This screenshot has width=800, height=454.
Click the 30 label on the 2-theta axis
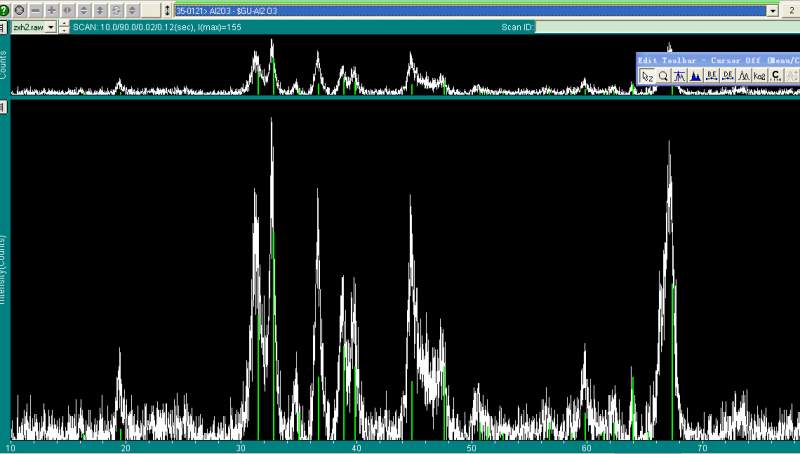click(x=240, y=448)
